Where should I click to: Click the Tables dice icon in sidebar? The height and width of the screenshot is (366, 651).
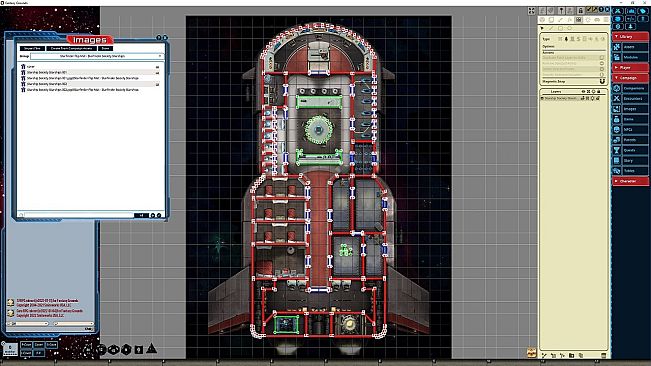point(617,171)
